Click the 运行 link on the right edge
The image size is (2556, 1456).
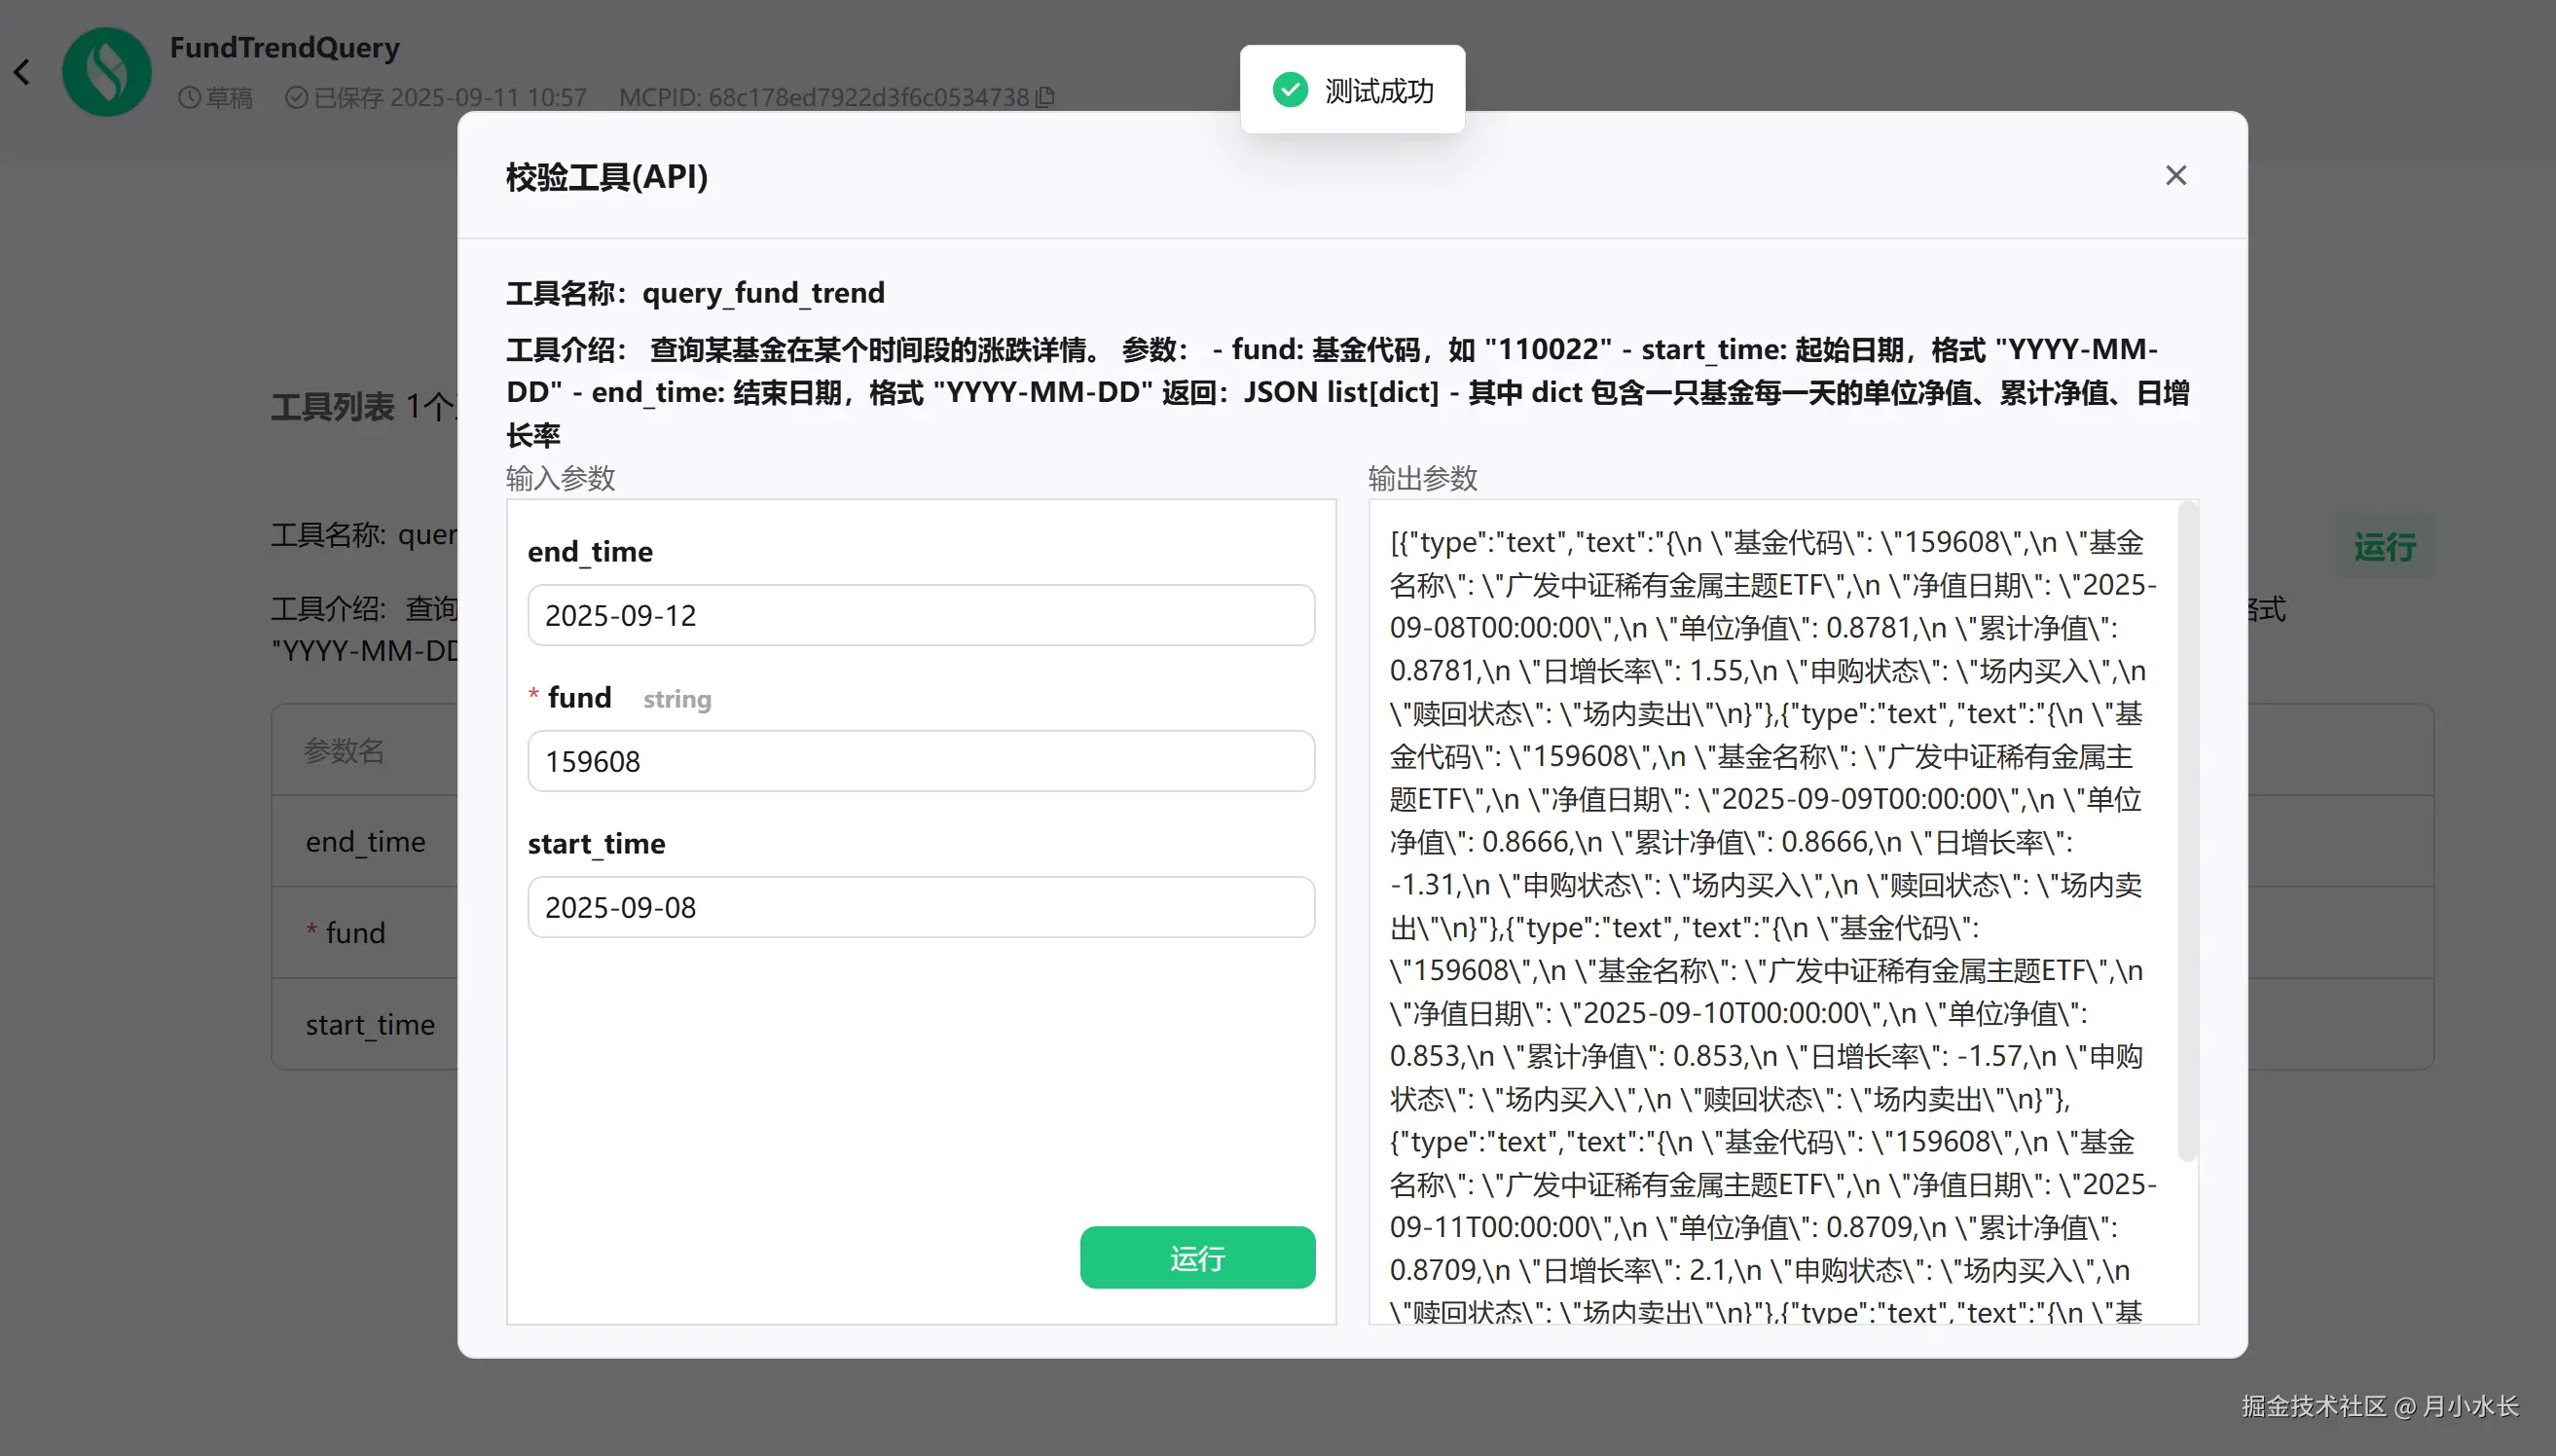coord(2383,548)
